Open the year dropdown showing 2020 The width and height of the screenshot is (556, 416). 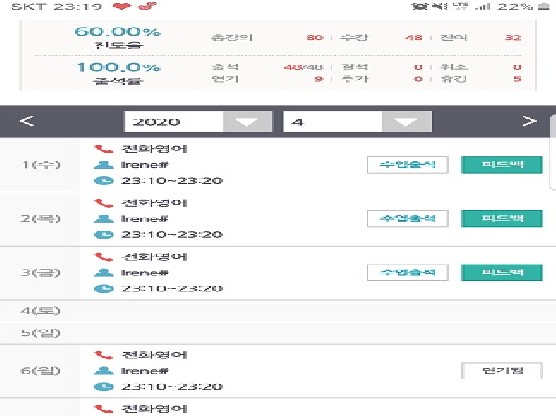tap(198, 122)
